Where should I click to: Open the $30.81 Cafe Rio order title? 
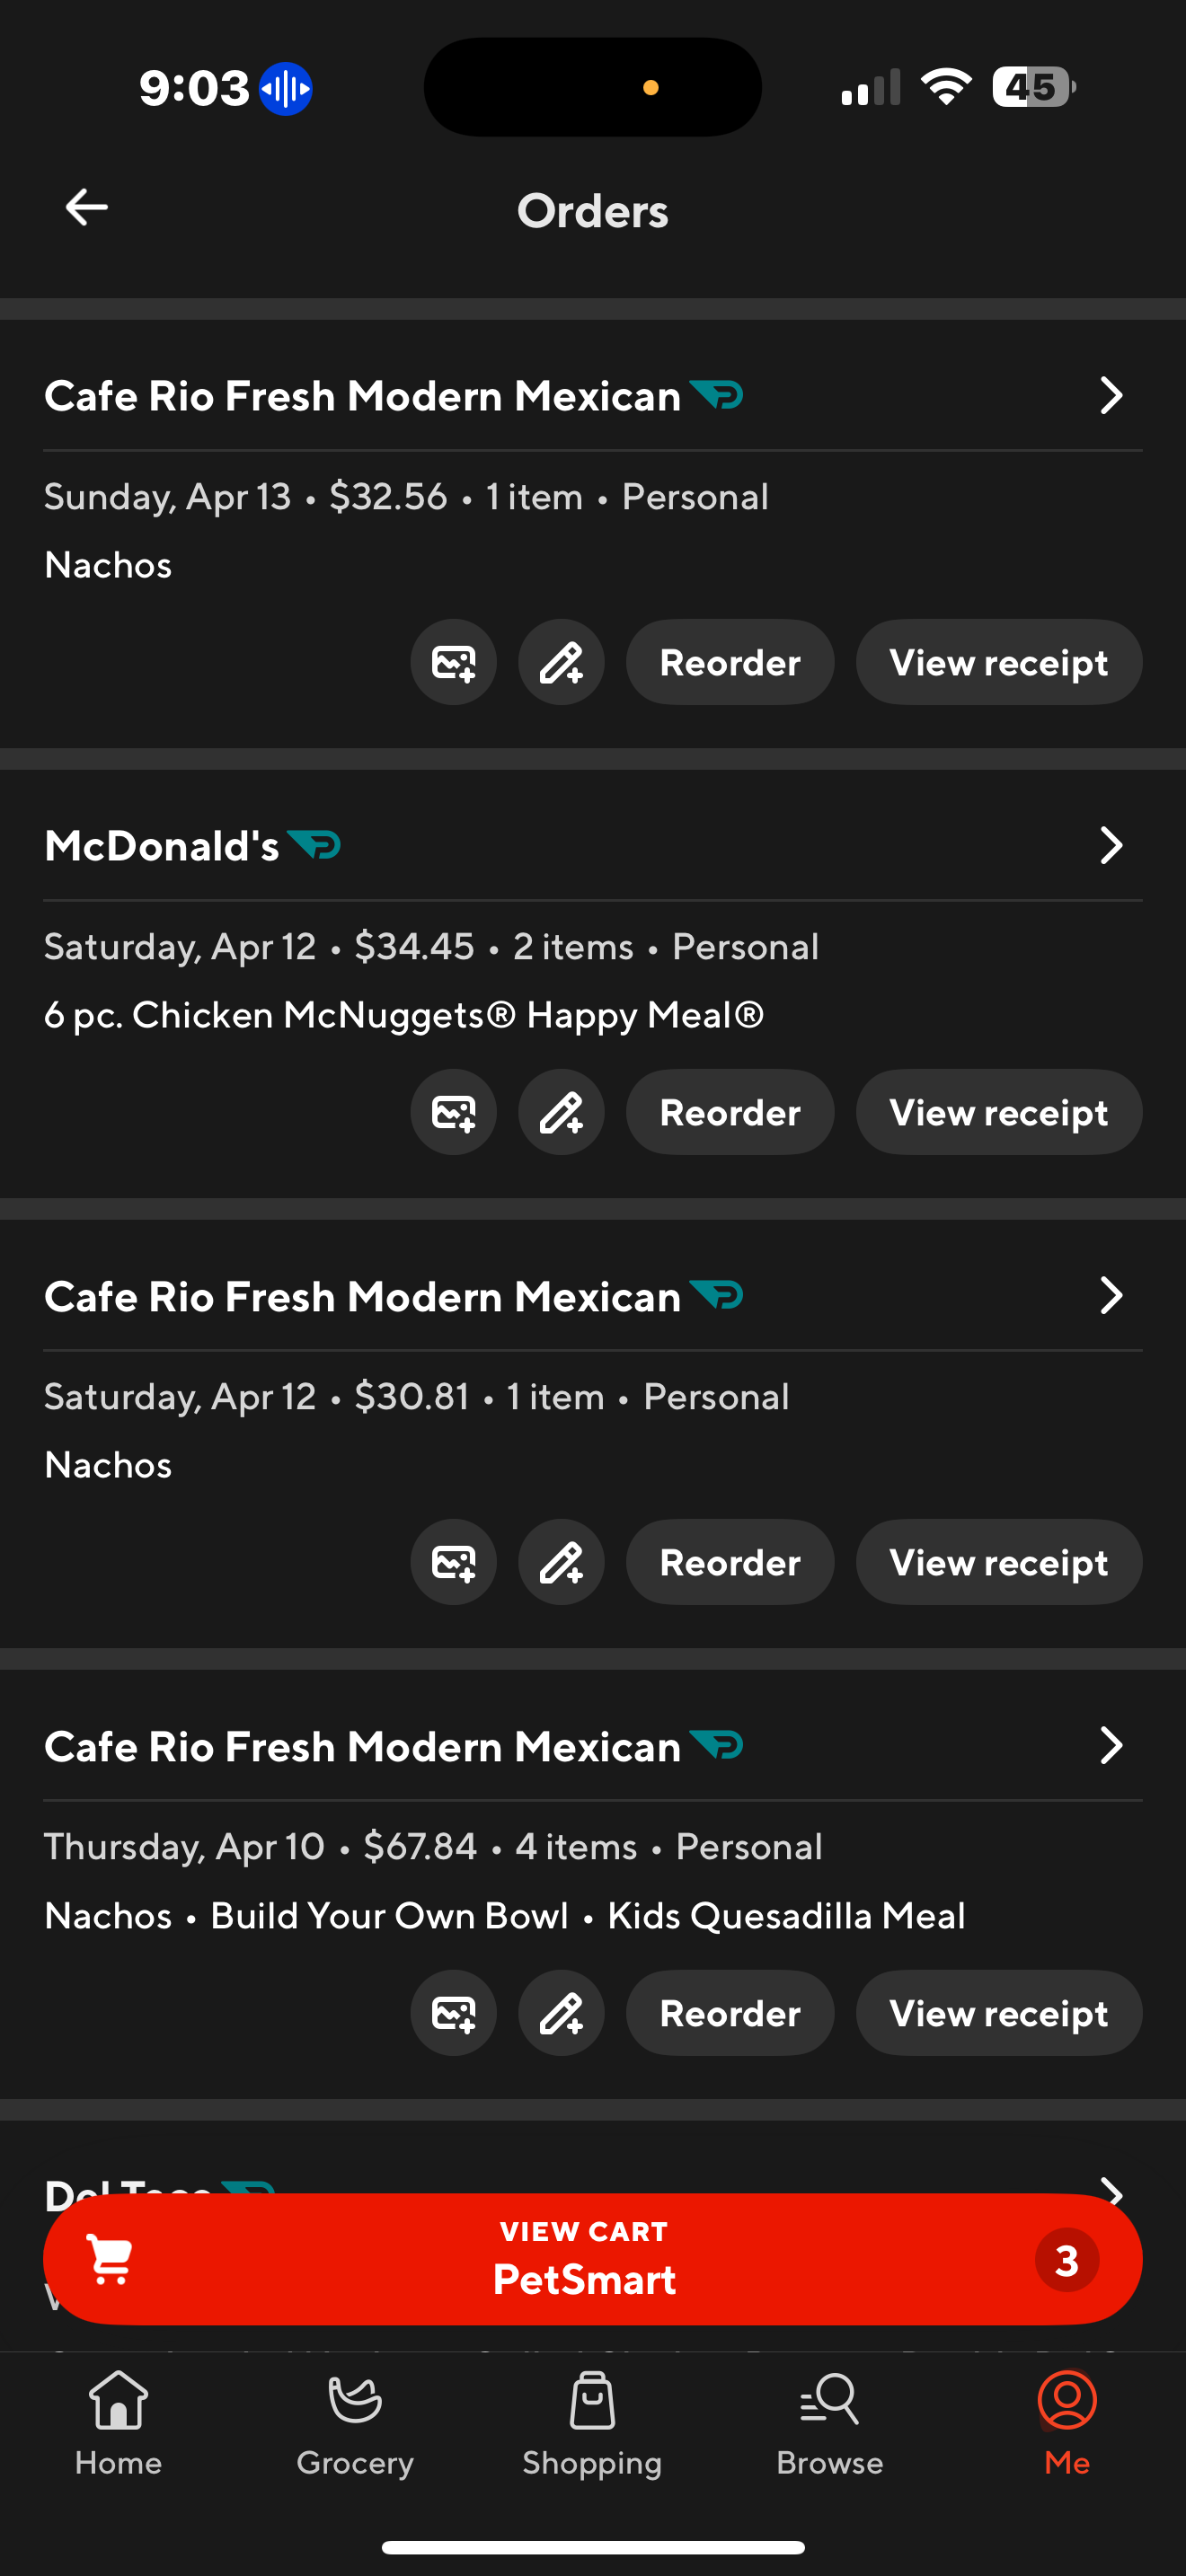[x=362, y=1297]
